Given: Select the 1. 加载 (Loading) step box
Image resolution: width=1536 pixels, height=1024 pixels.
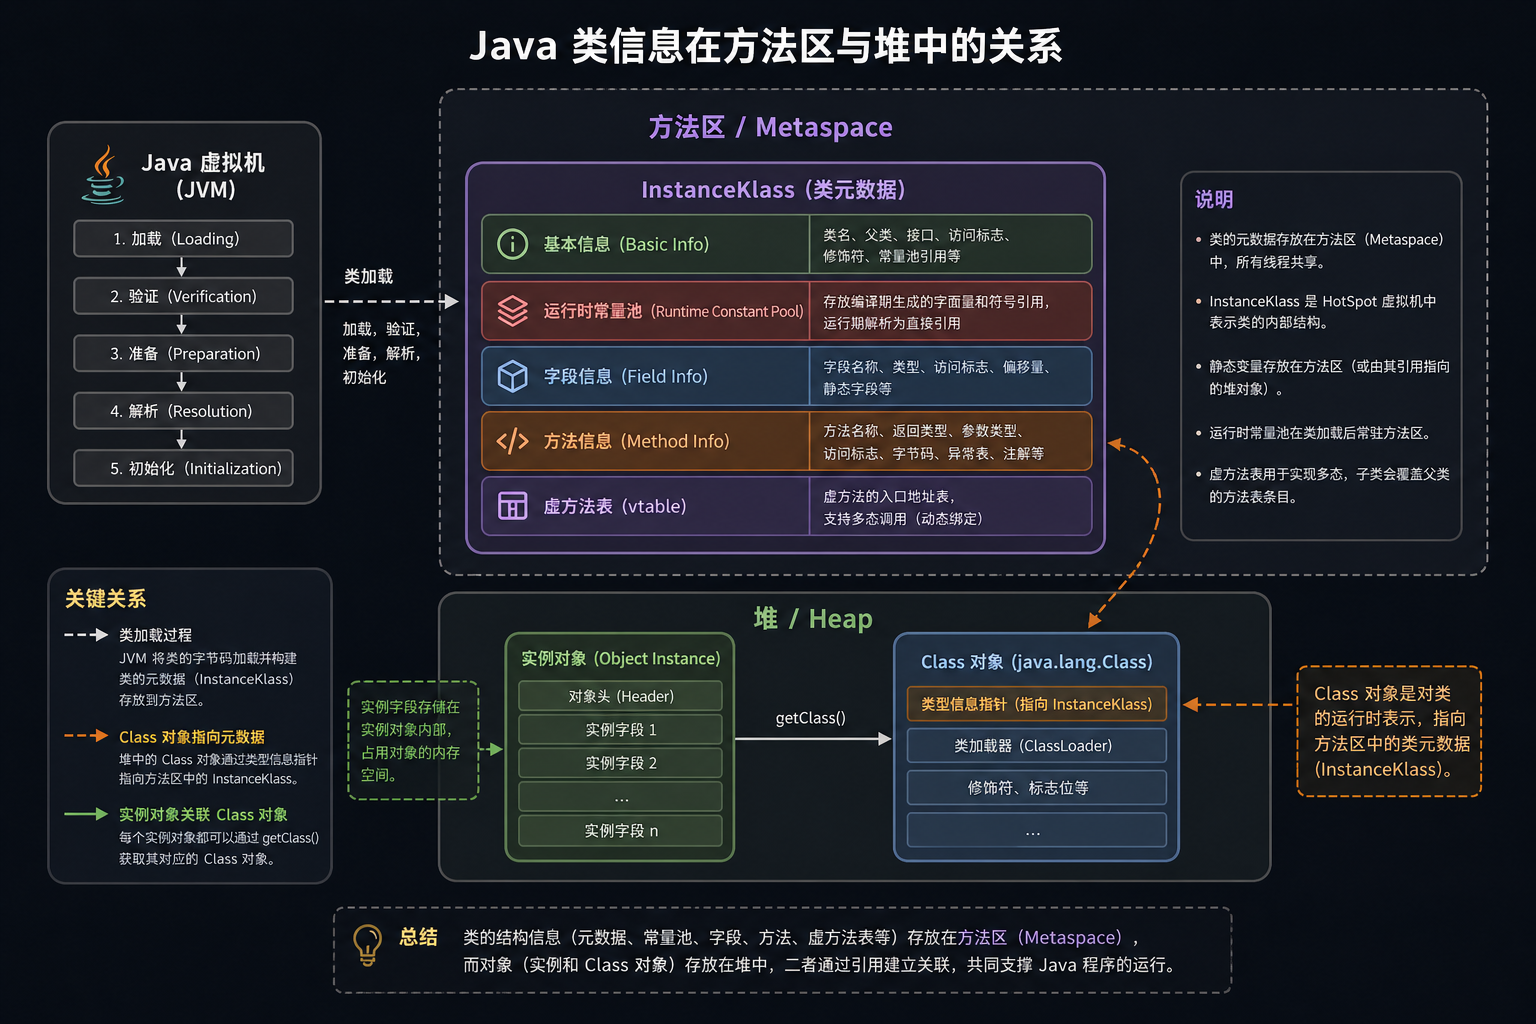Looking at the screenshot, I should [183, 239].
